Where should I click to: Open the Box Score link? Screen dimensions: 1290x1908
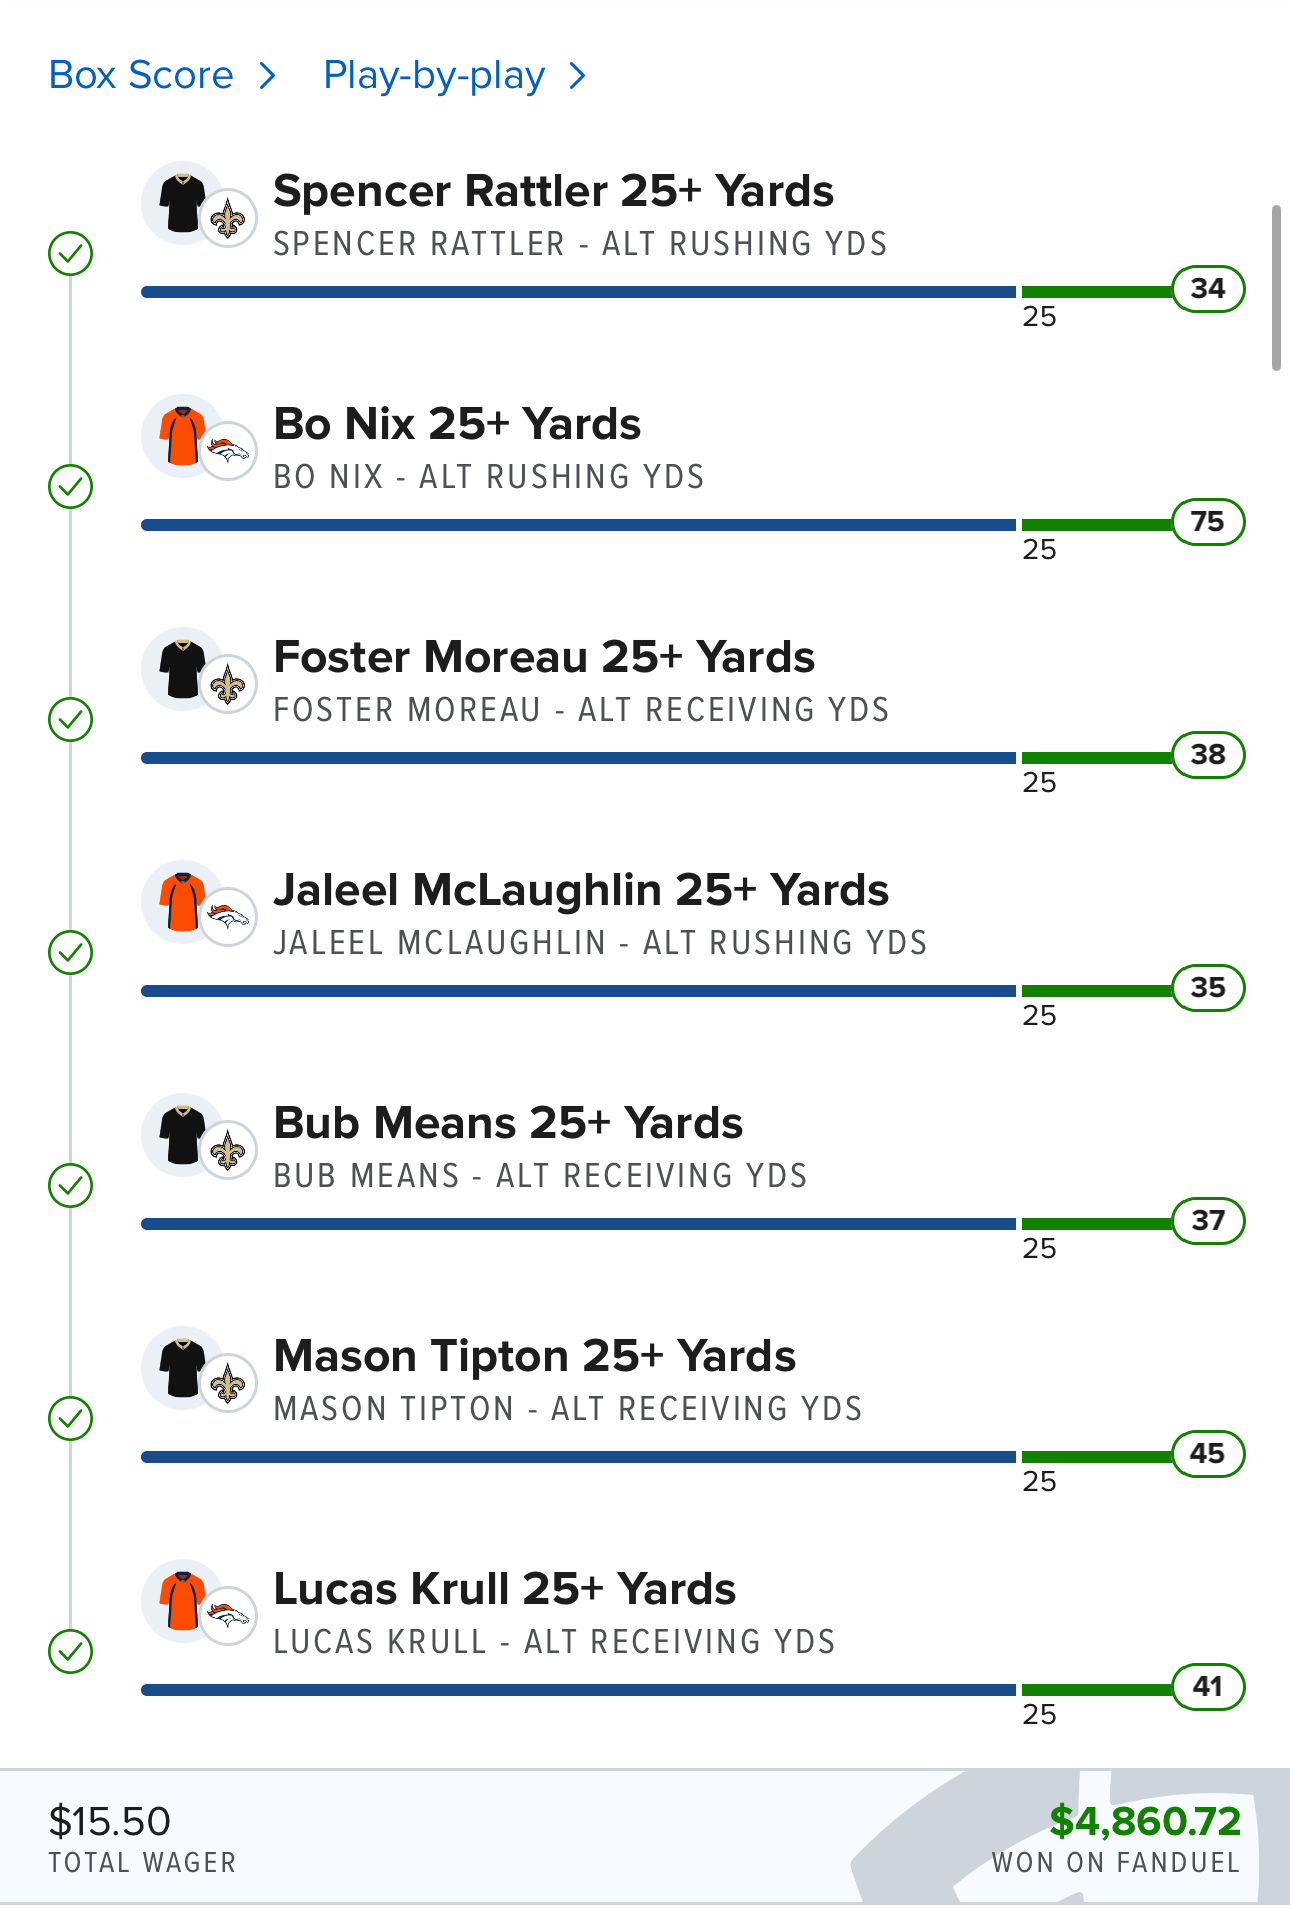[x=141, y=76]
